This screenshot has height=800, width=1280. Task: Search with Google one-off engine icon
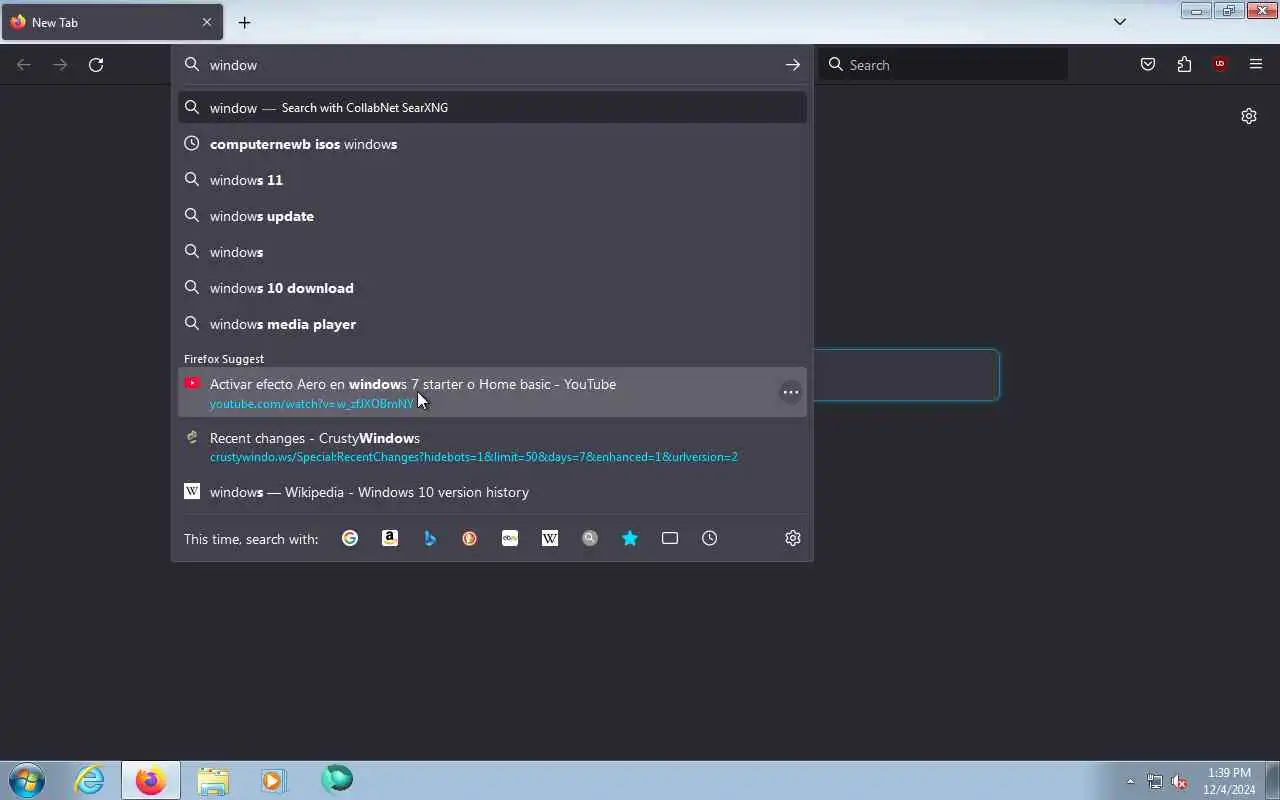pos(350,538)
